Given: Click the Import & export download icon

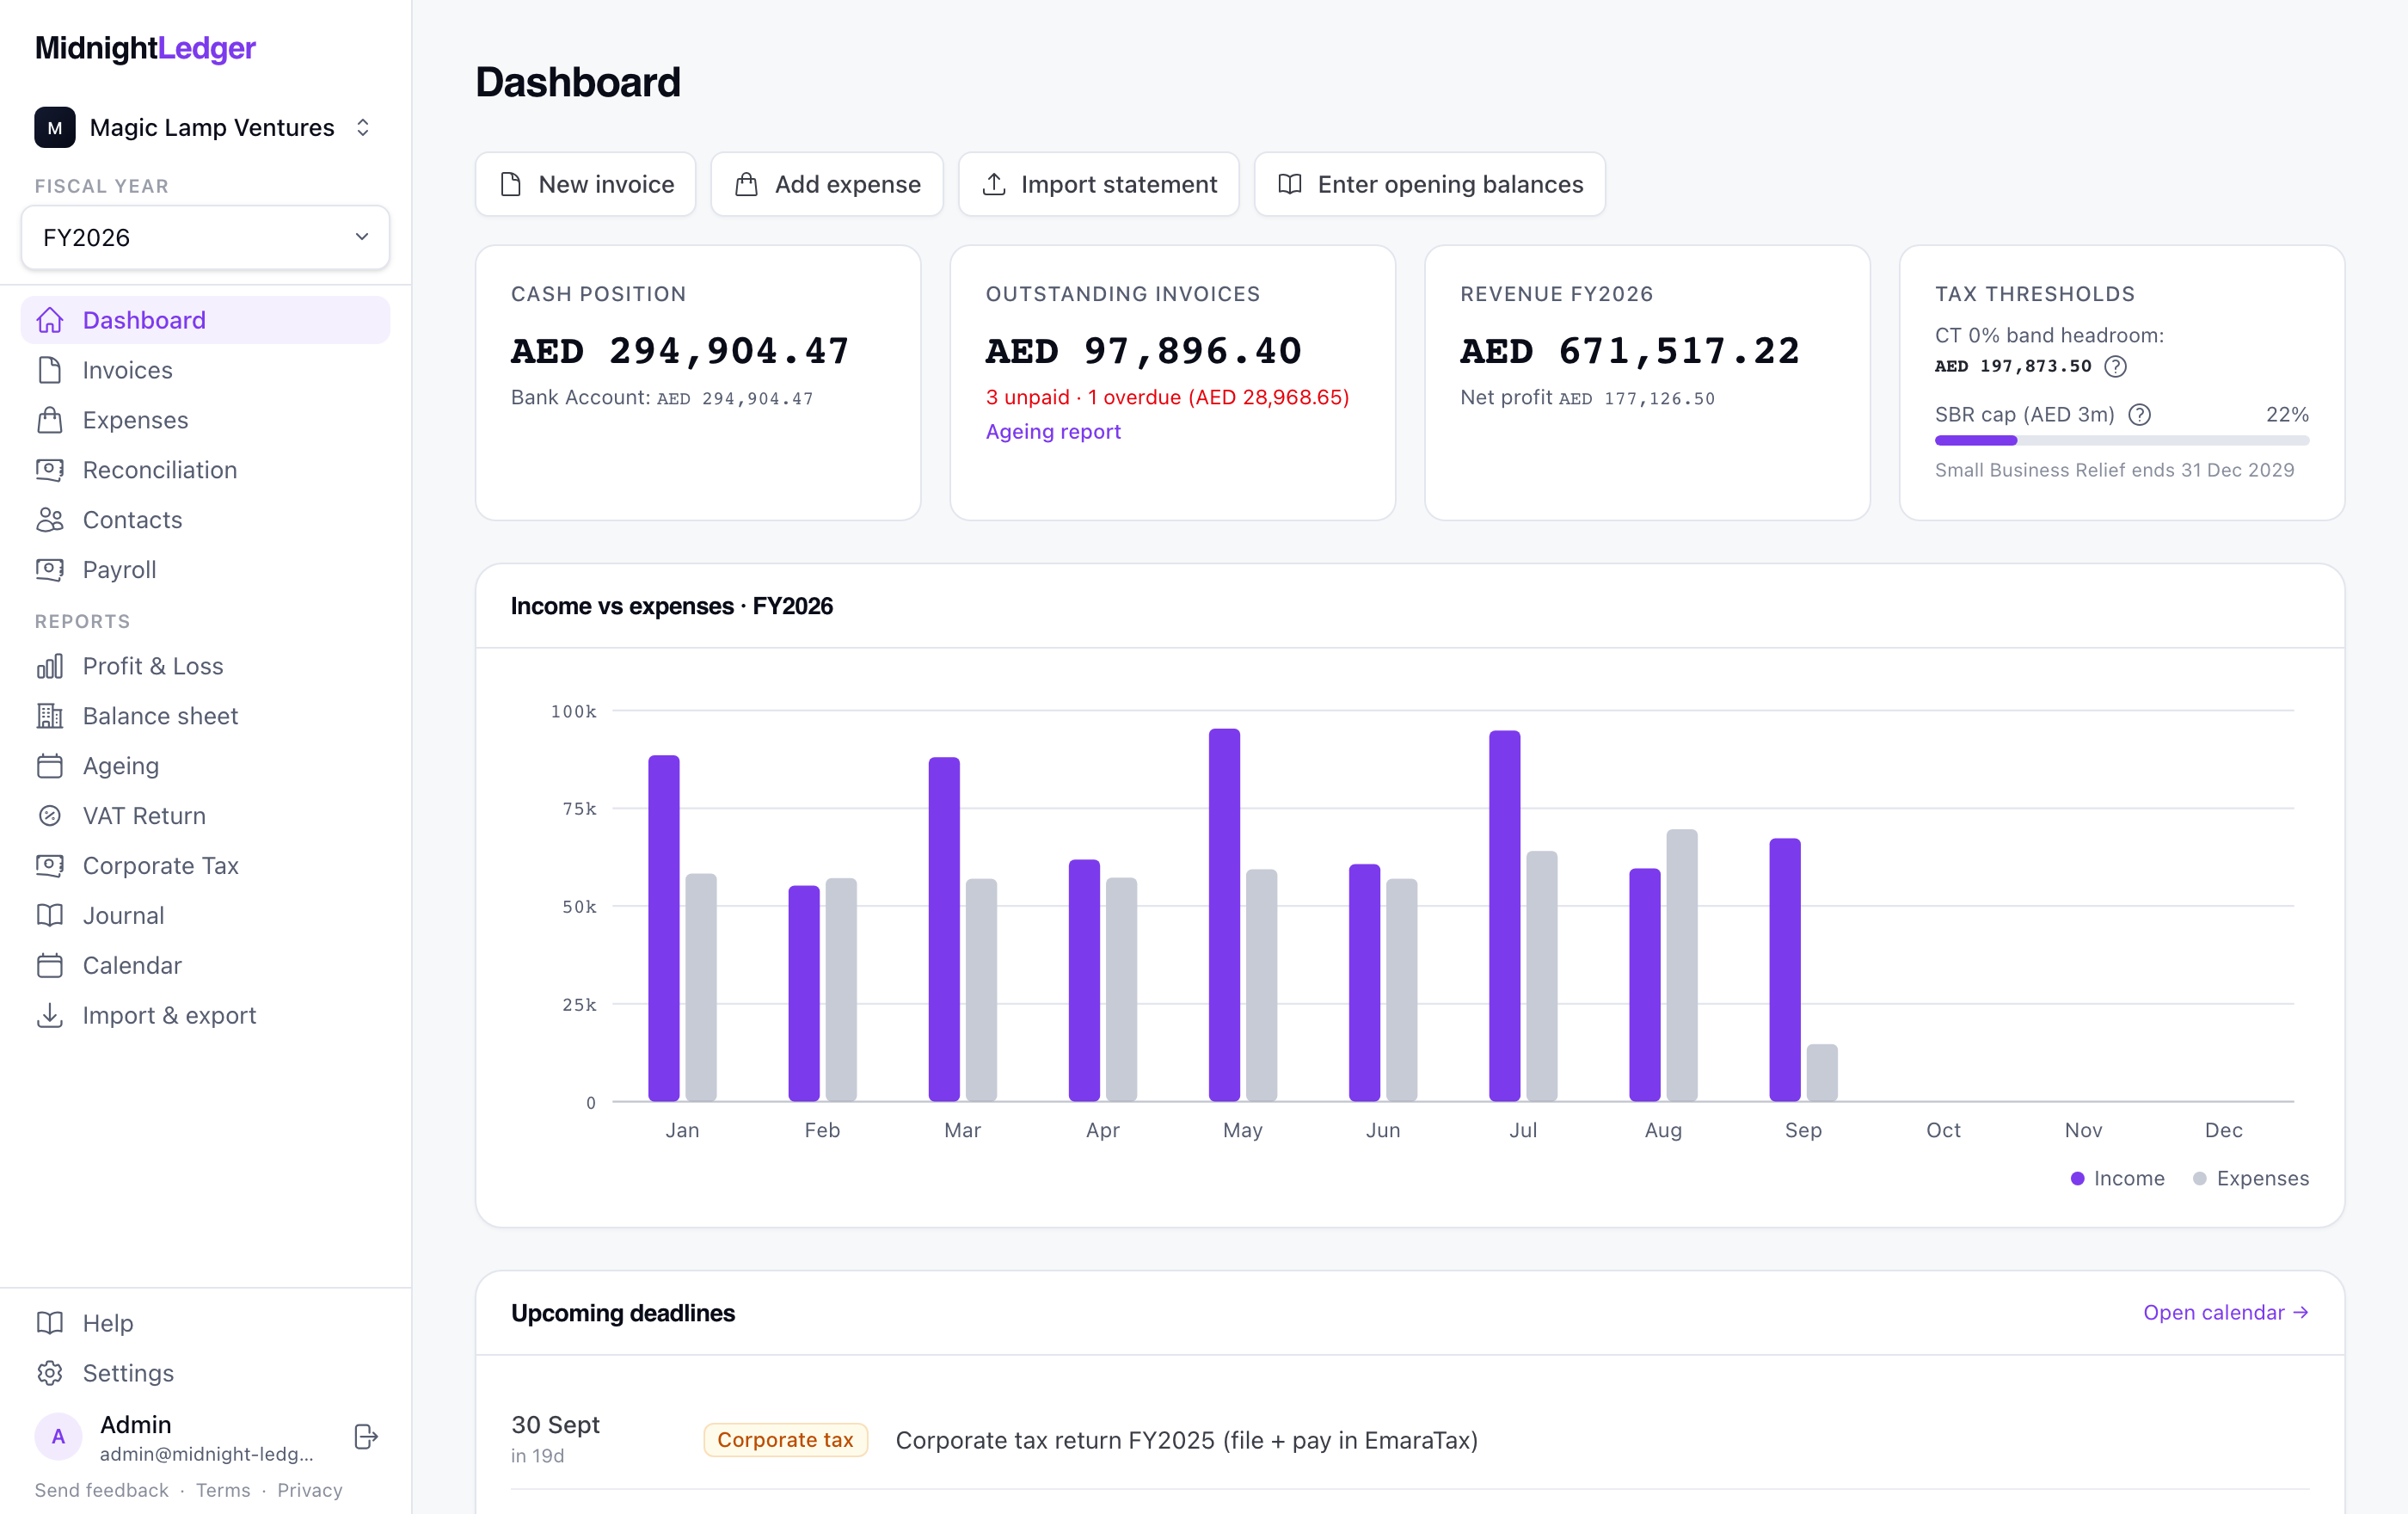Looking at the screenshot, I should (x=50, y=1016).
